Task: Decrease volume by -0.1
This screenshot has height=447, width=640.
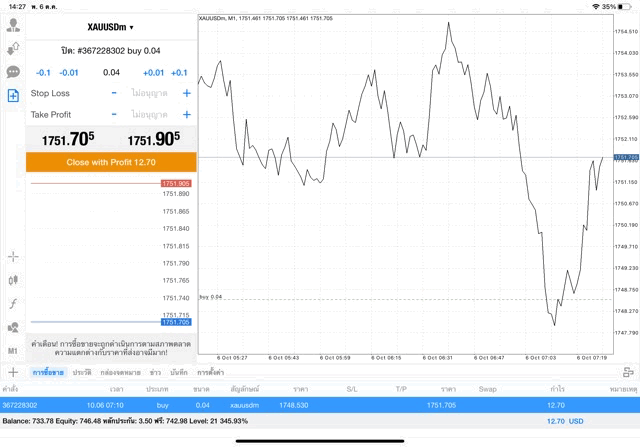Action: coord(43,72)
